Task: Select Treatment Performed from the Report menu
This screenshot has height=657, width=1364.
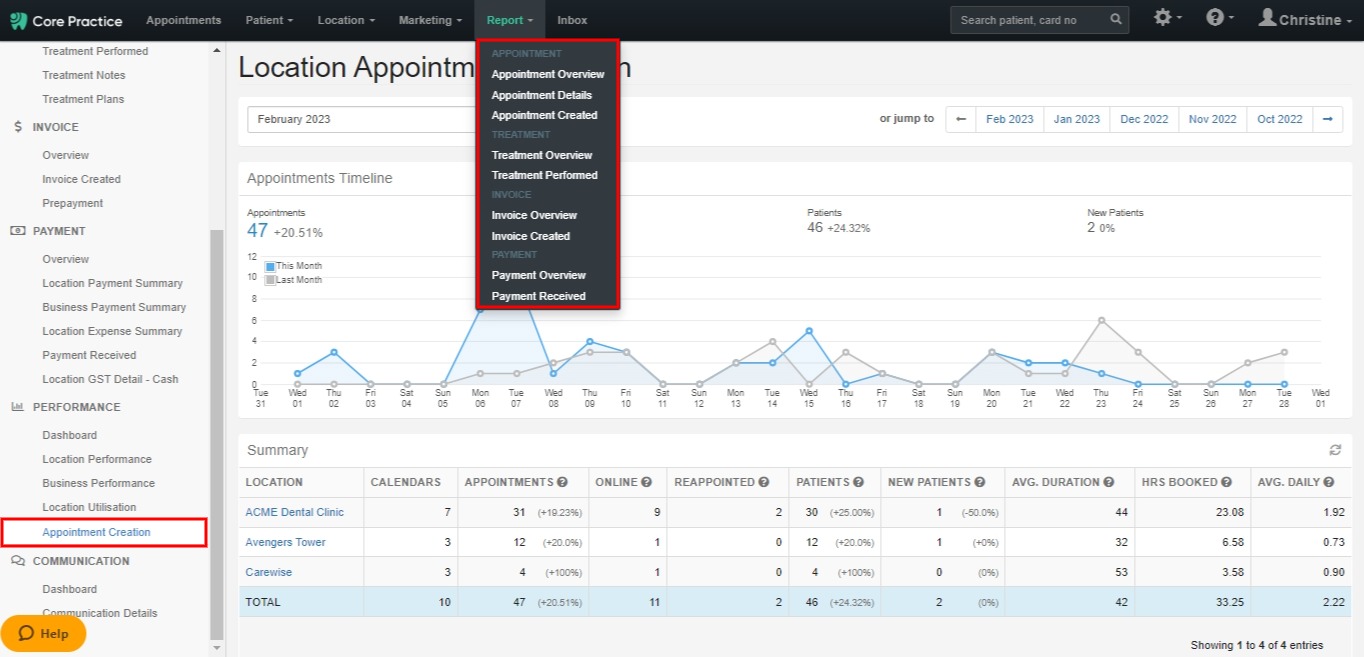Action: pos(544,175)
